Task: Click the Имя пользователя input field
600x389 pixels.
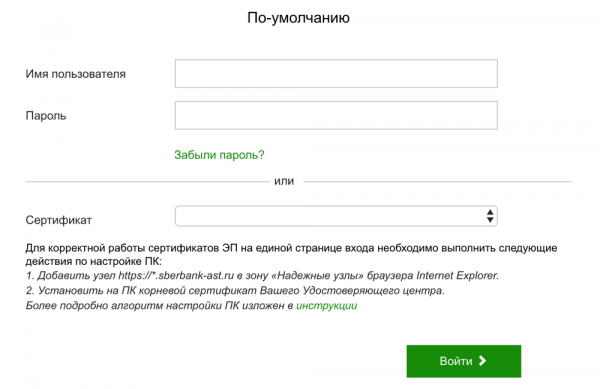Action: tap(336, 73)
